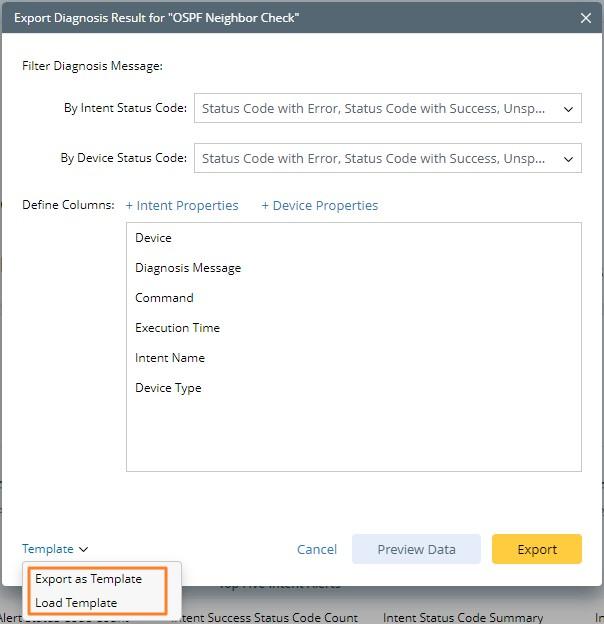Click the yellow Export button

537,549
